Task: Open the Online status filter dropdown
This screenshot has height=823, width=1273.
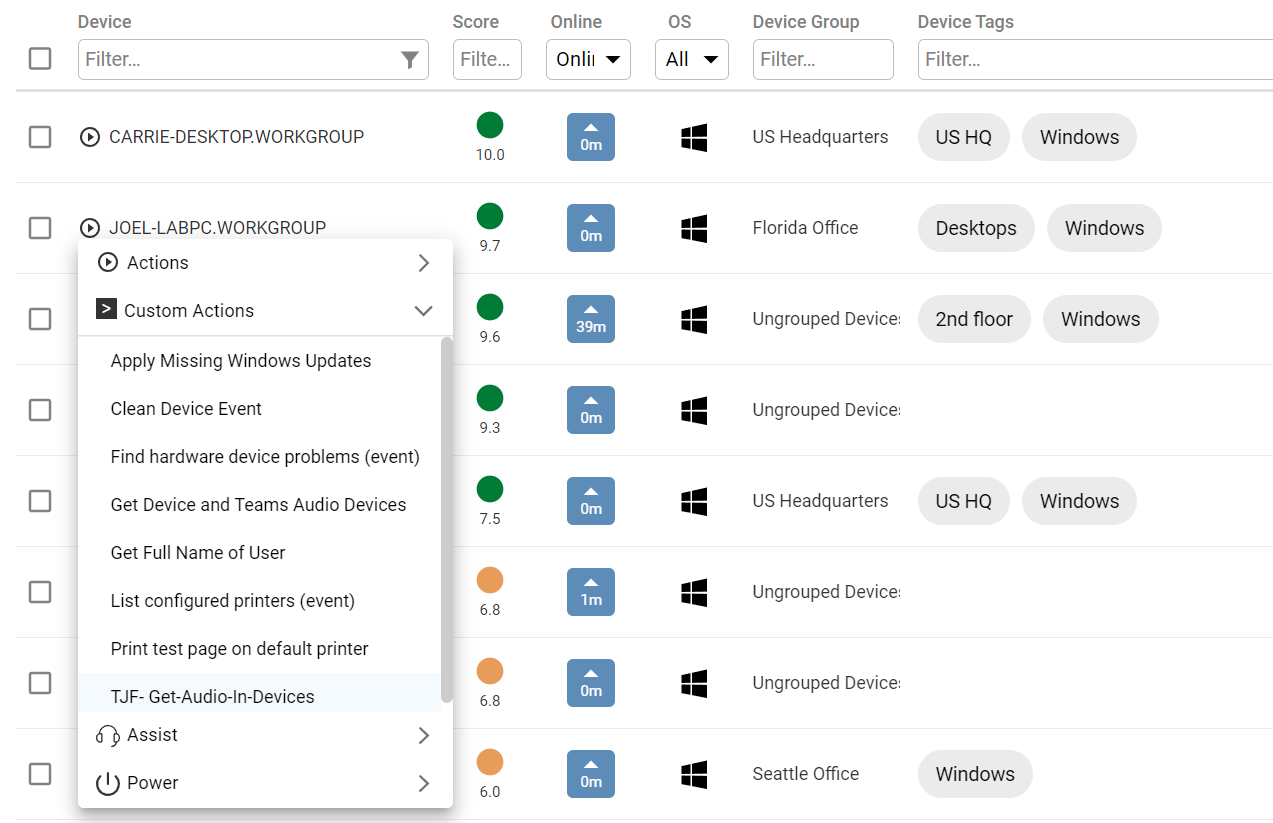Action: click(588, 60)
